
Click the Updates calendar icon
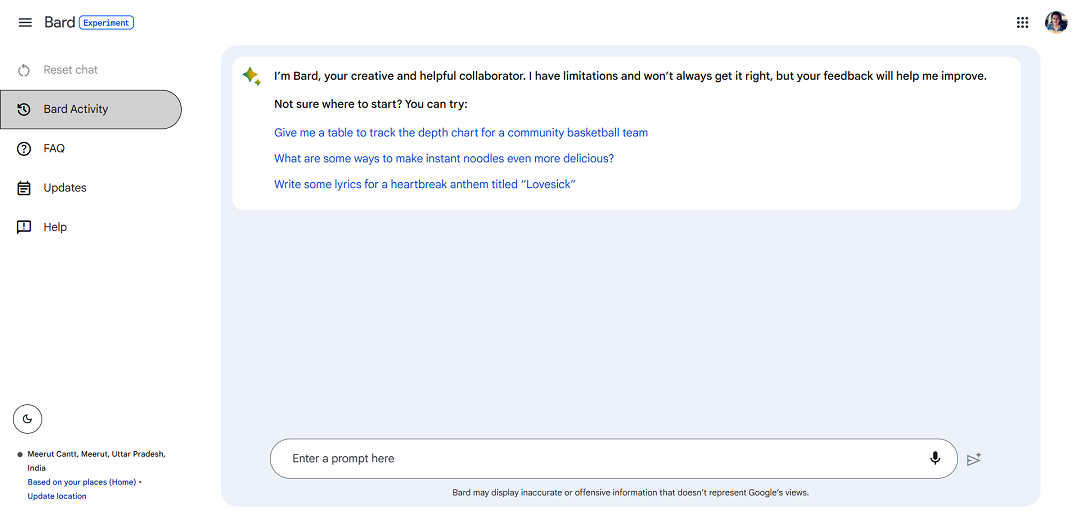24,188
